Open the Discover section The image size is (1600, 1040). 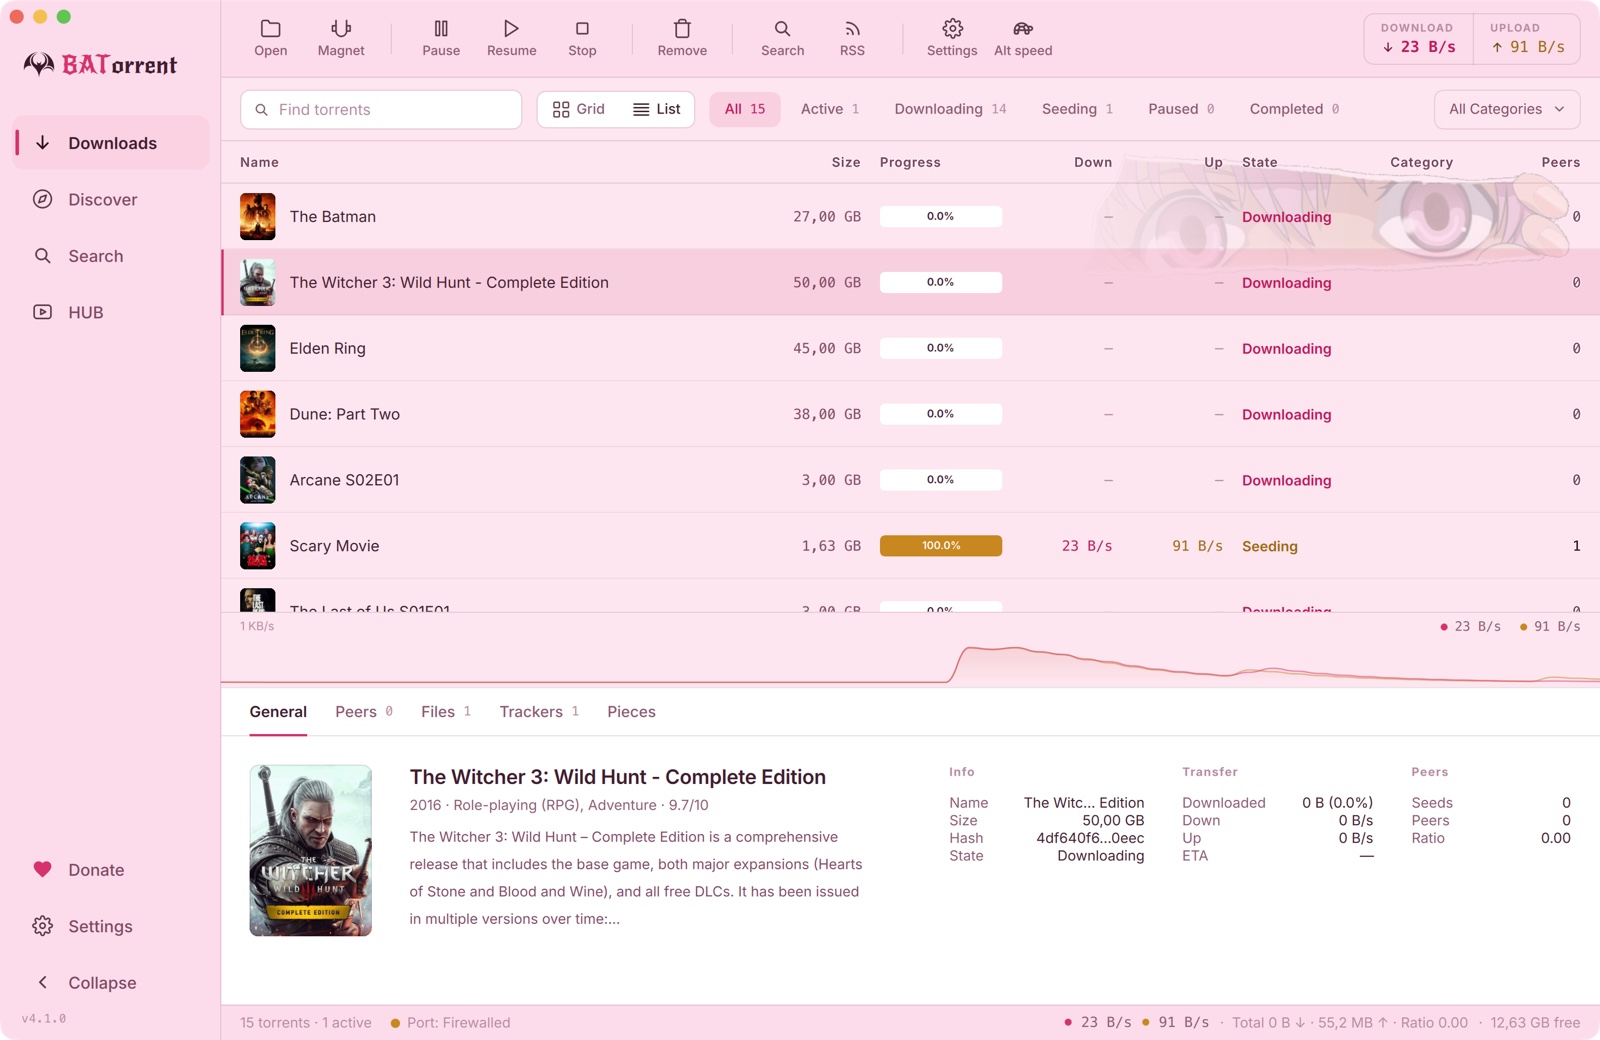pyautogui.click(x=111, y=199)
